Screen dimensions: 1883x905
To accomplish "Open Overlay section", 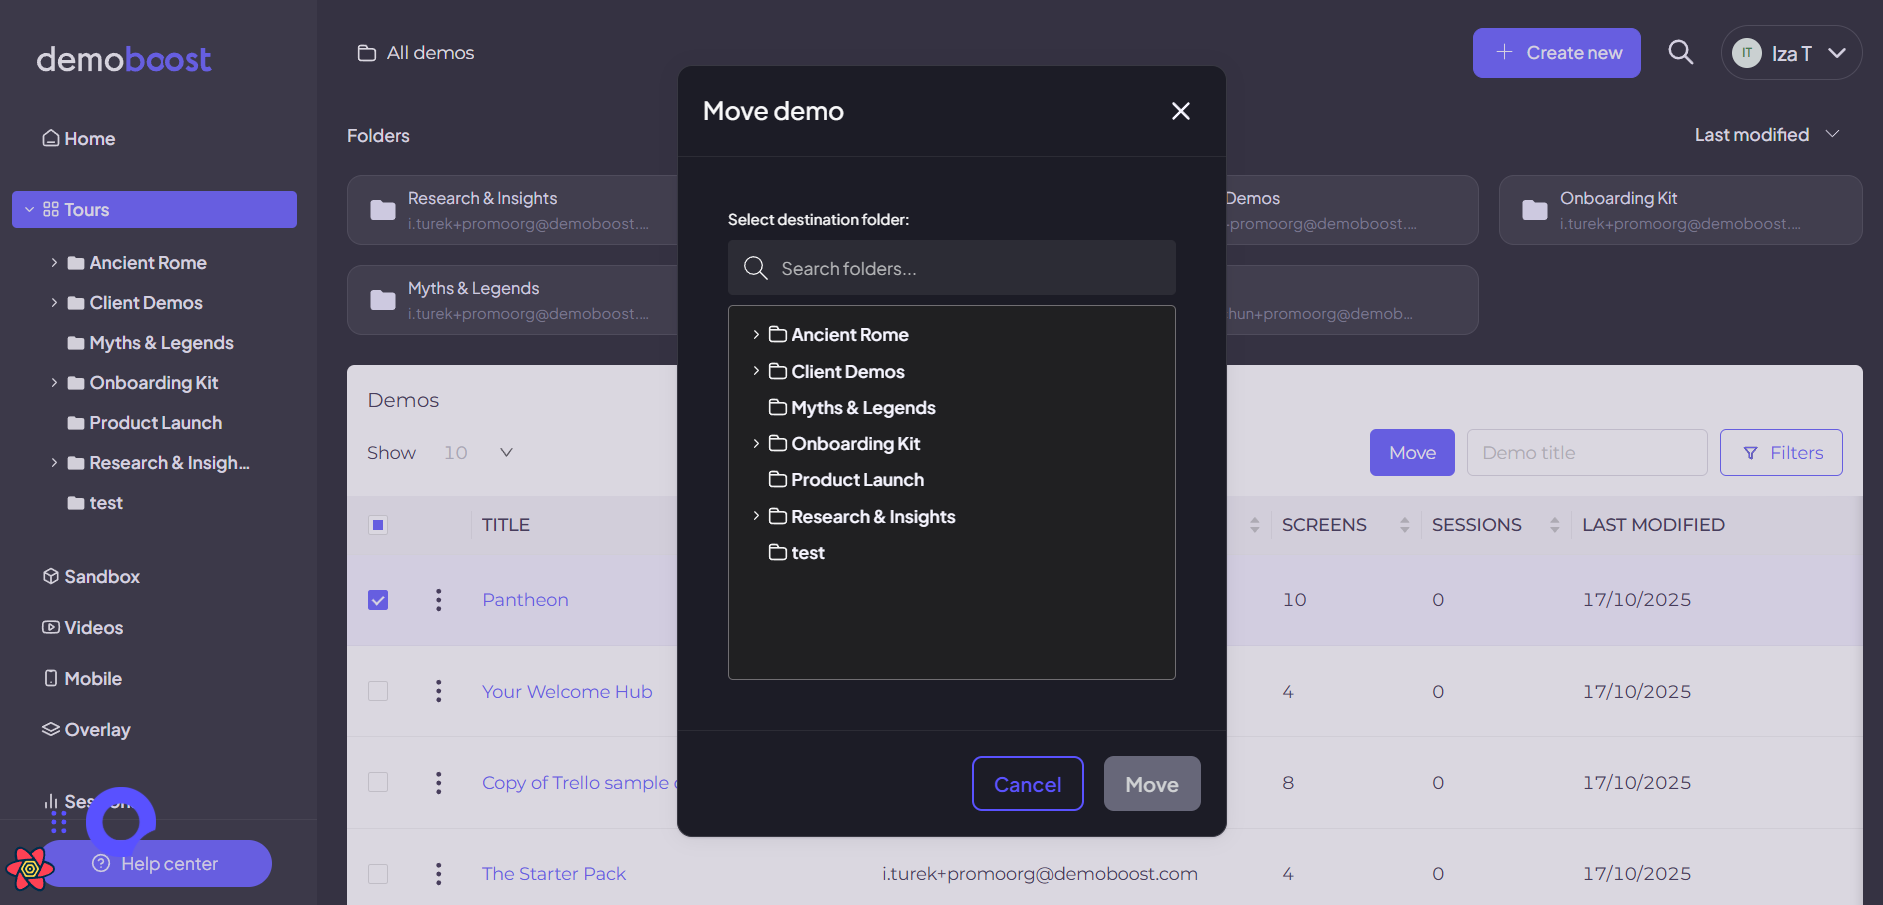I will click(86, 730).
